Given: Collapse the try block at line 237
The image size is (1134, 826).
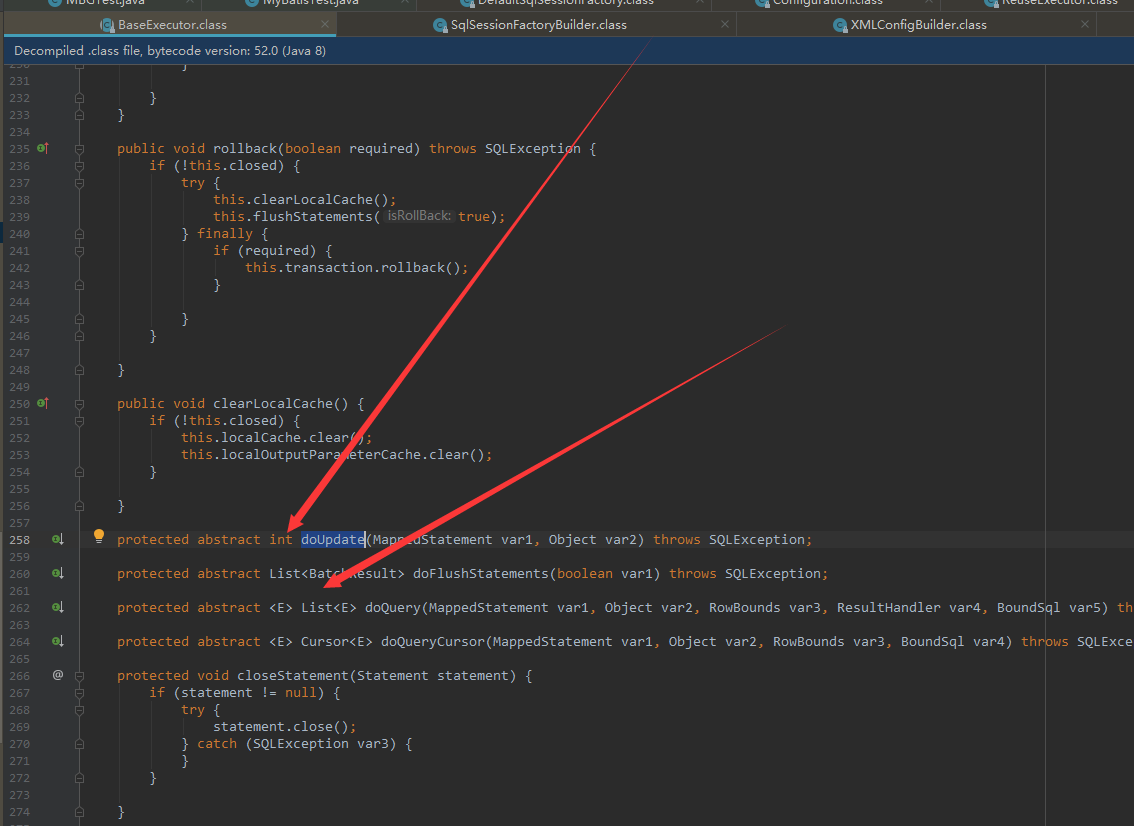Looking at the screenshot, I should coord(80,183).
